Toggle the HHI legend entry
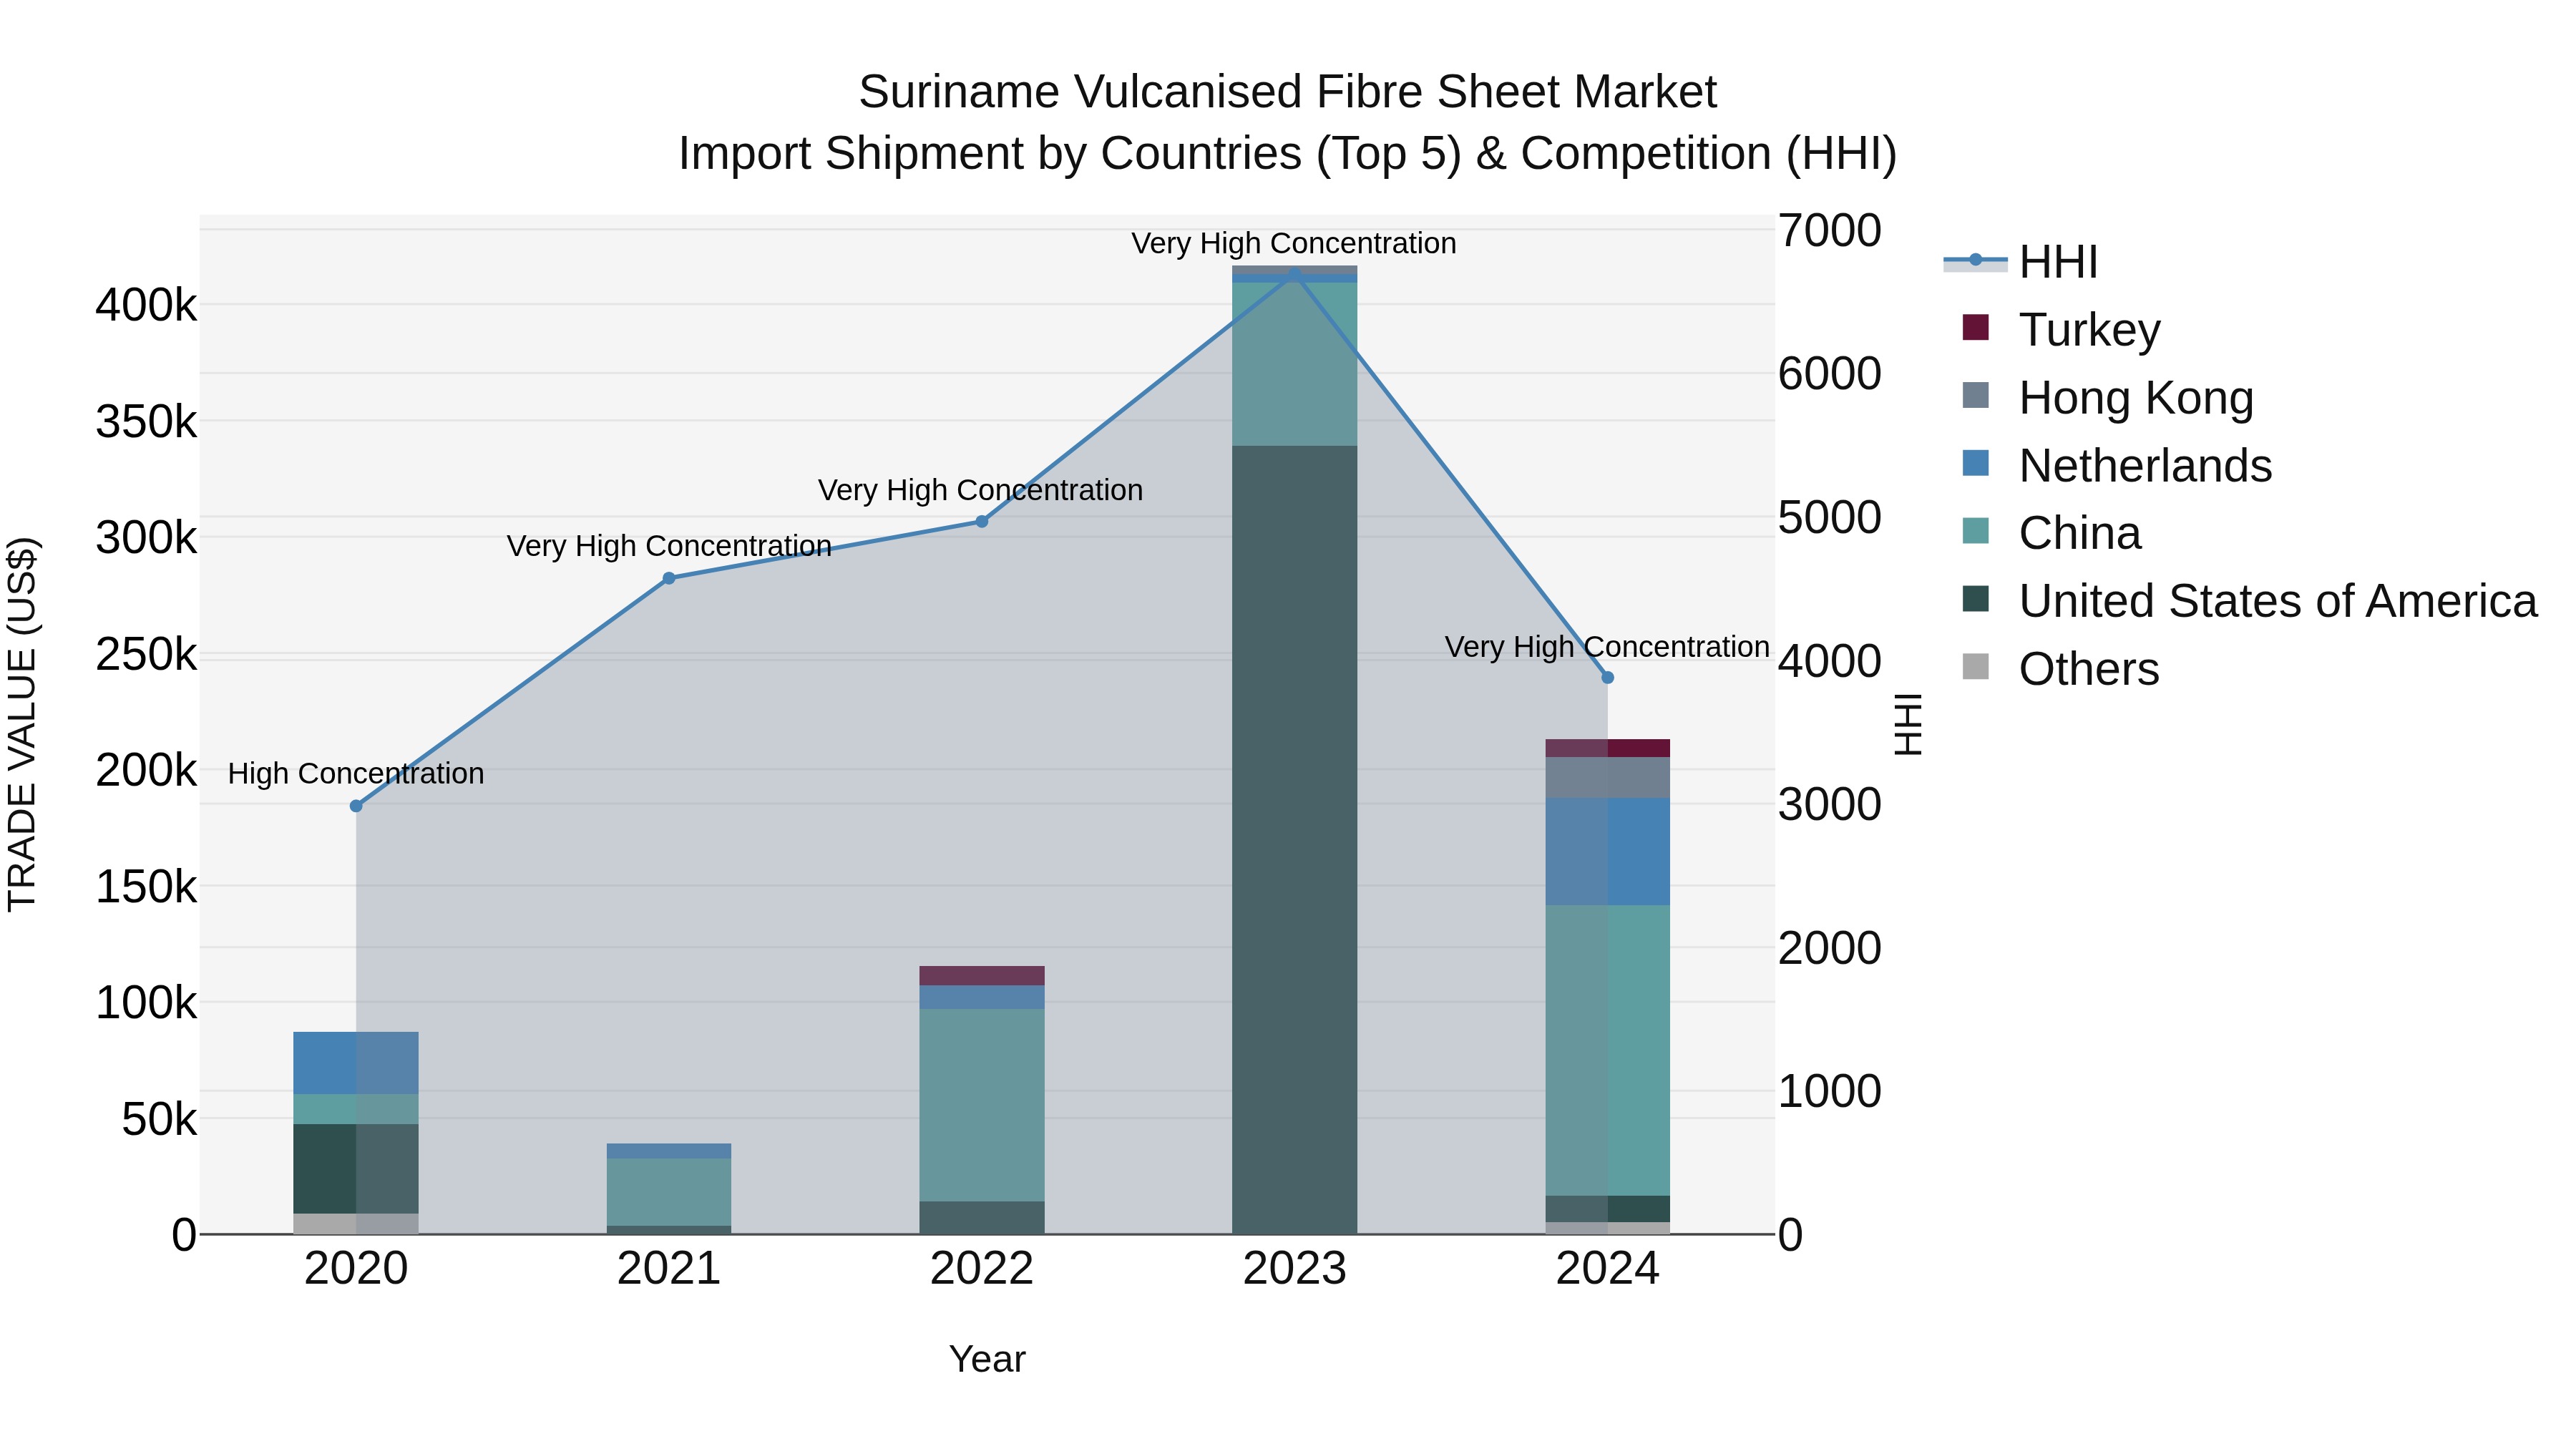This screenshot has height=1449, width=2576. coord(2020,262)
